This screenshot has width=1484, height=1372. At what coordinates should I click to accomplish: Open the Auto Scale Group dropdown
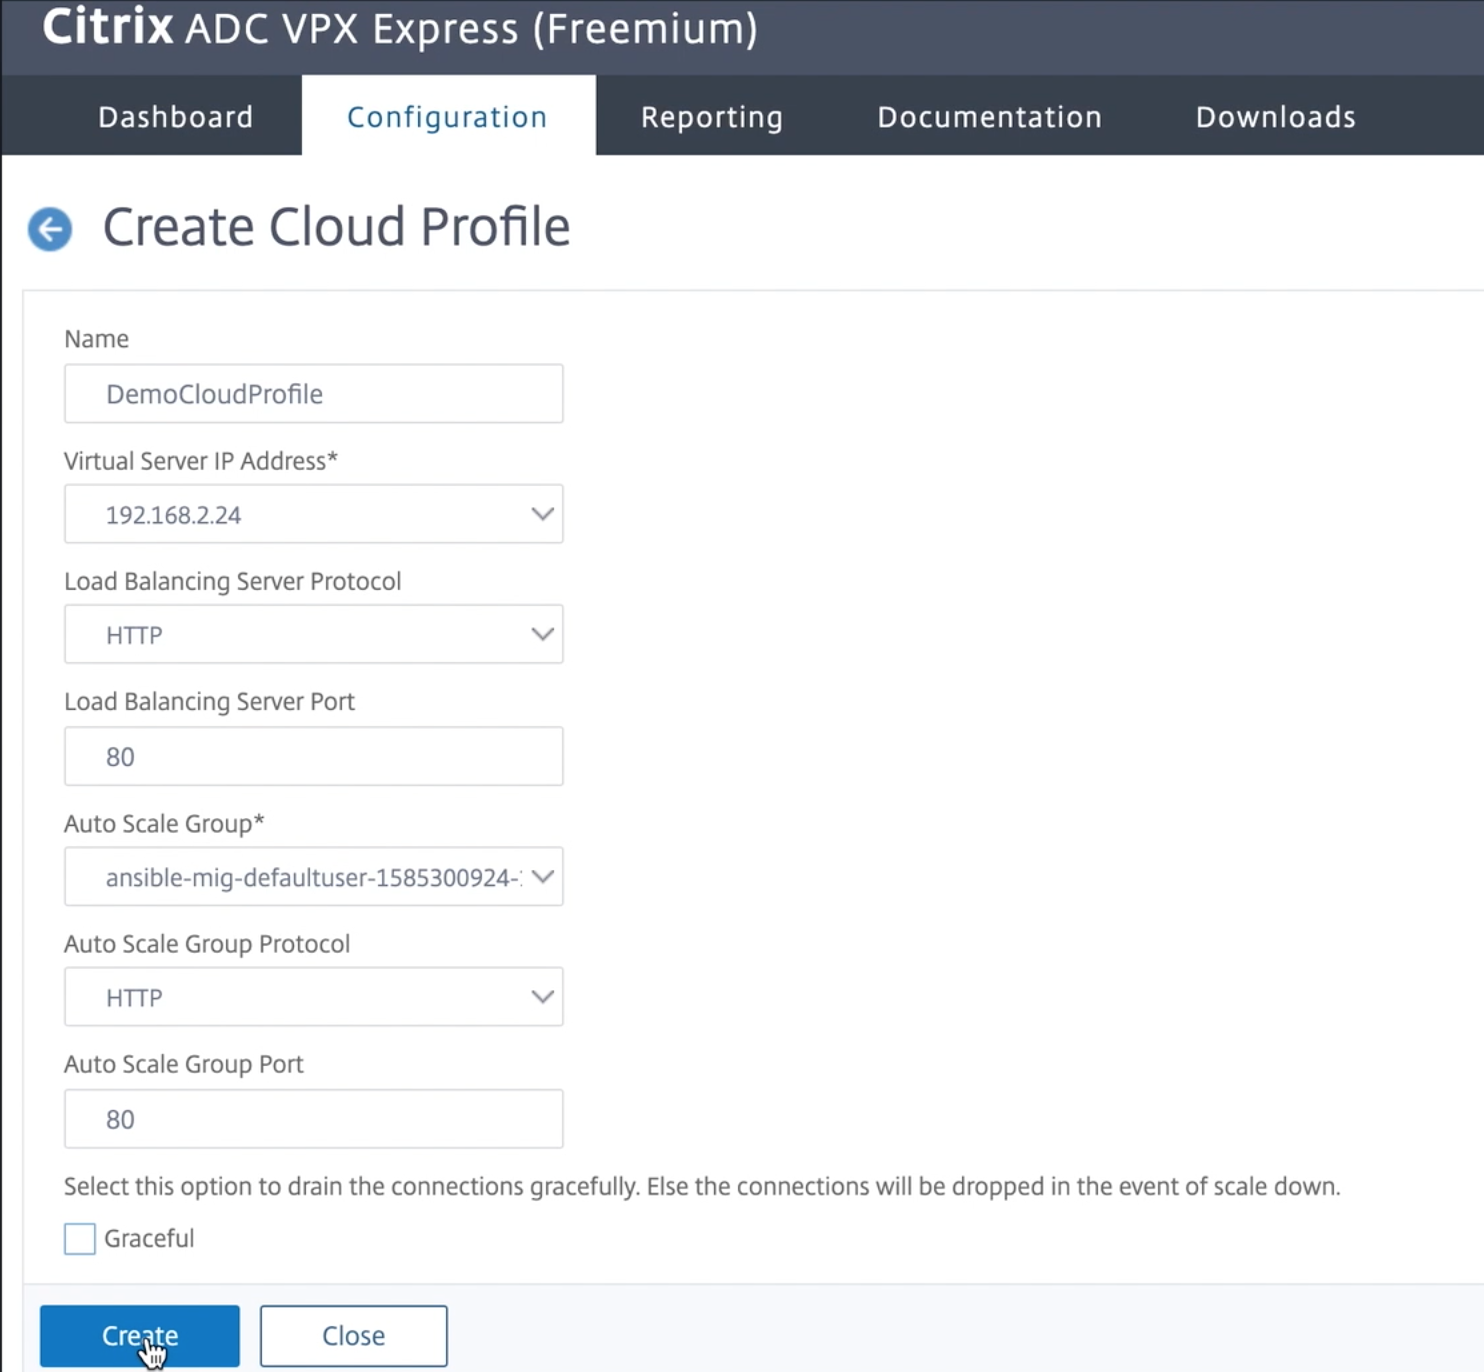313,877
